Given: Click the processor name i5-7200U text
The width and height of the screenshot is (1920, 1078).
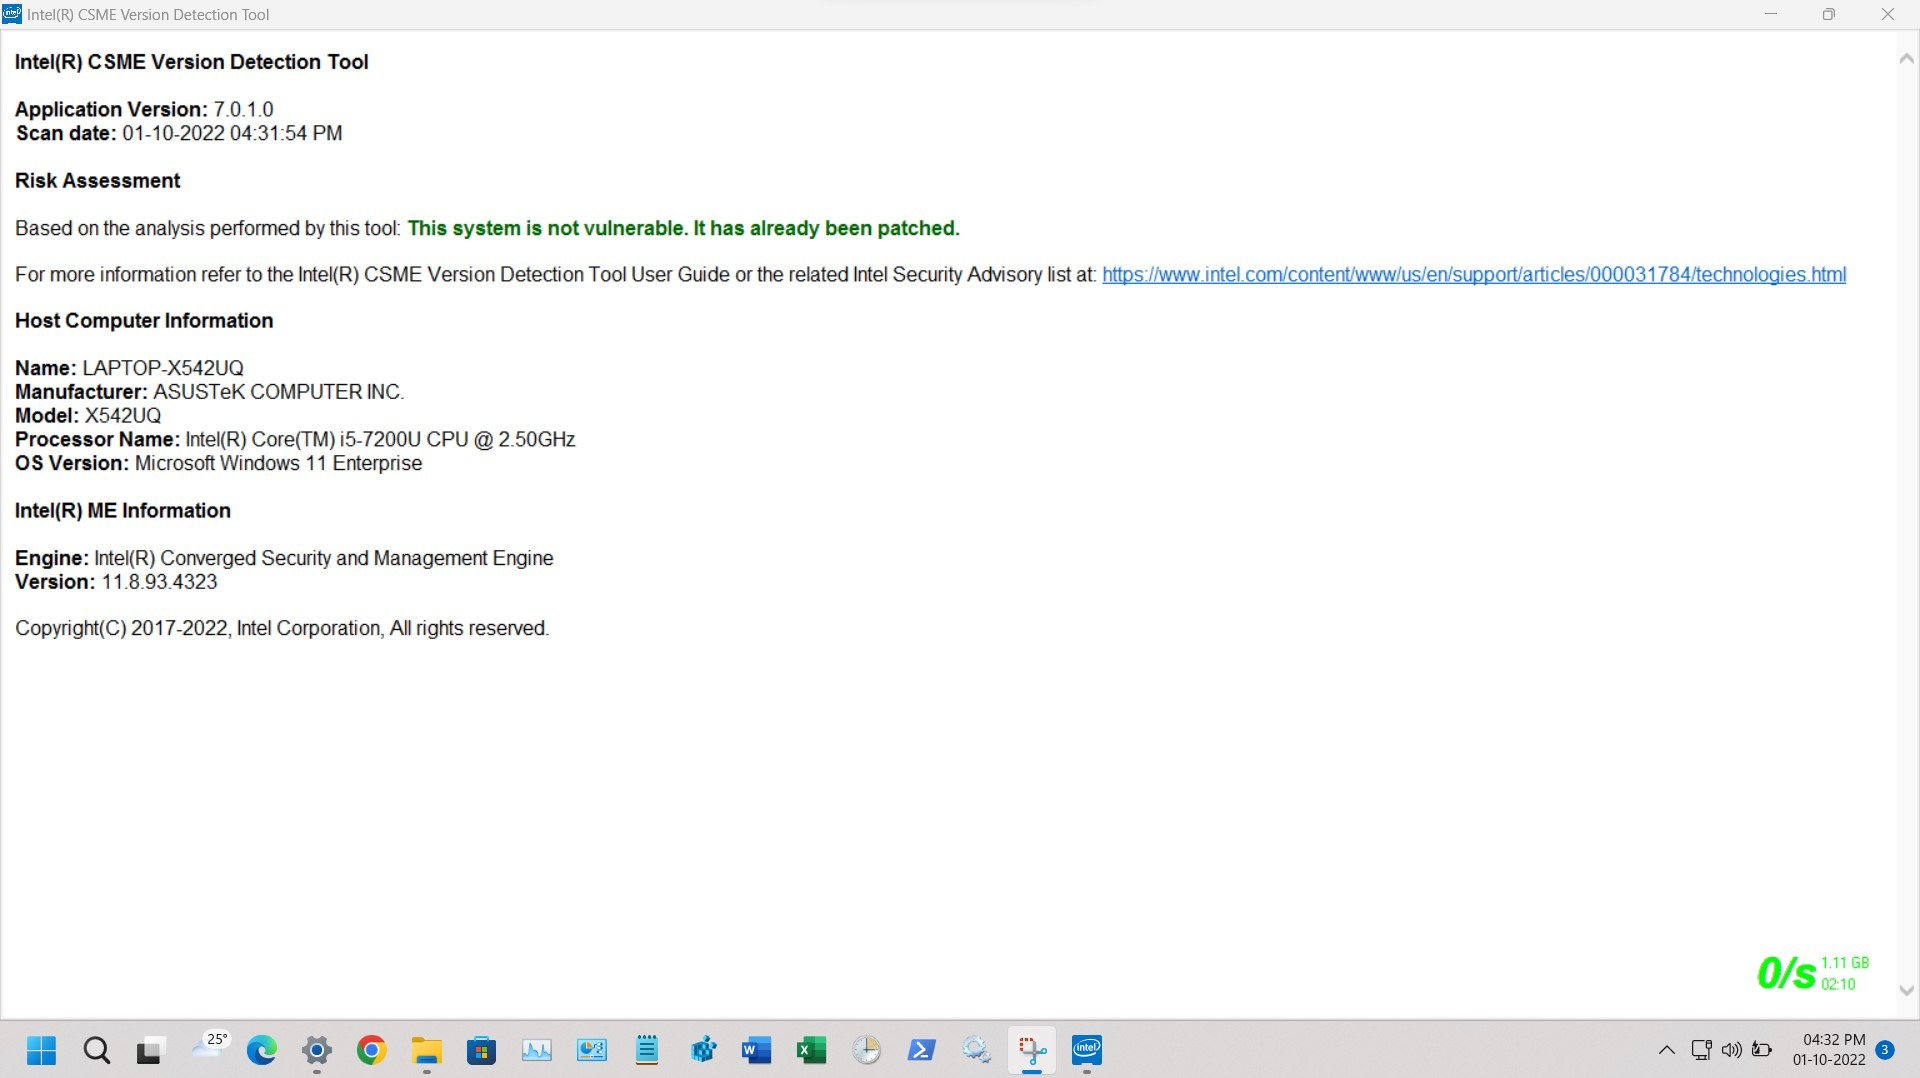Looking at the screenshot, I should pos(380,440).
